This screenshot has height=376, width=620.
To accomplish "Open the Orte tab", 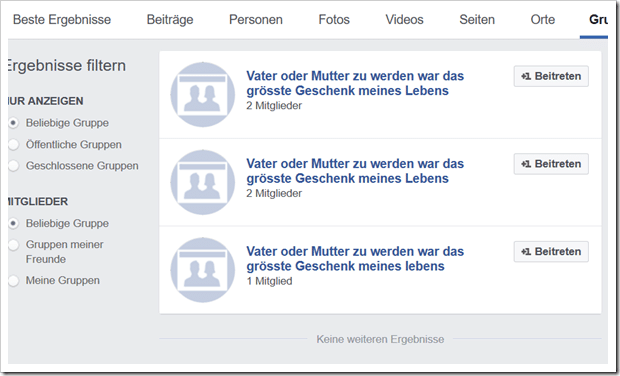I will [x=542, y=19].
